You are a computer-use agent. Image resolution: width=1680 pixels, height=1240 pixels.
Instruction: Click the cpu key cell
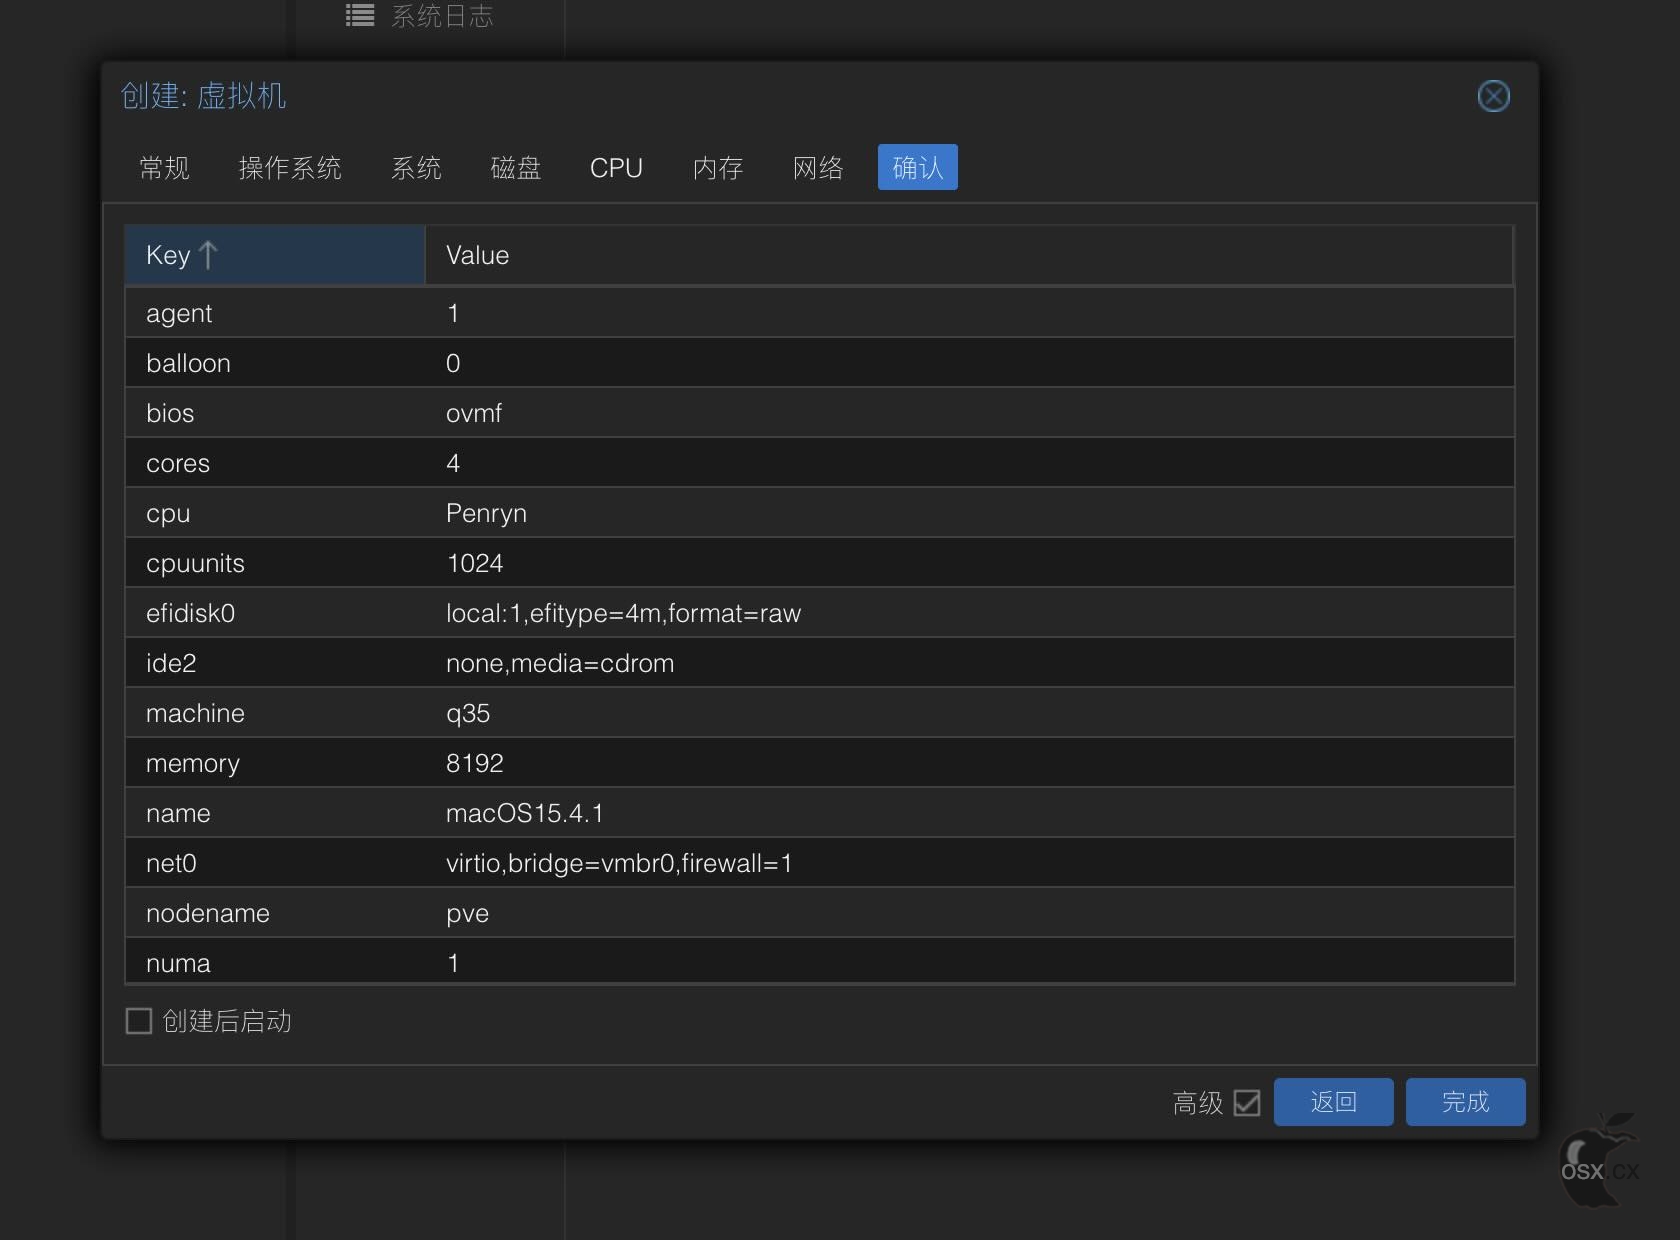(x=275, y=513)
